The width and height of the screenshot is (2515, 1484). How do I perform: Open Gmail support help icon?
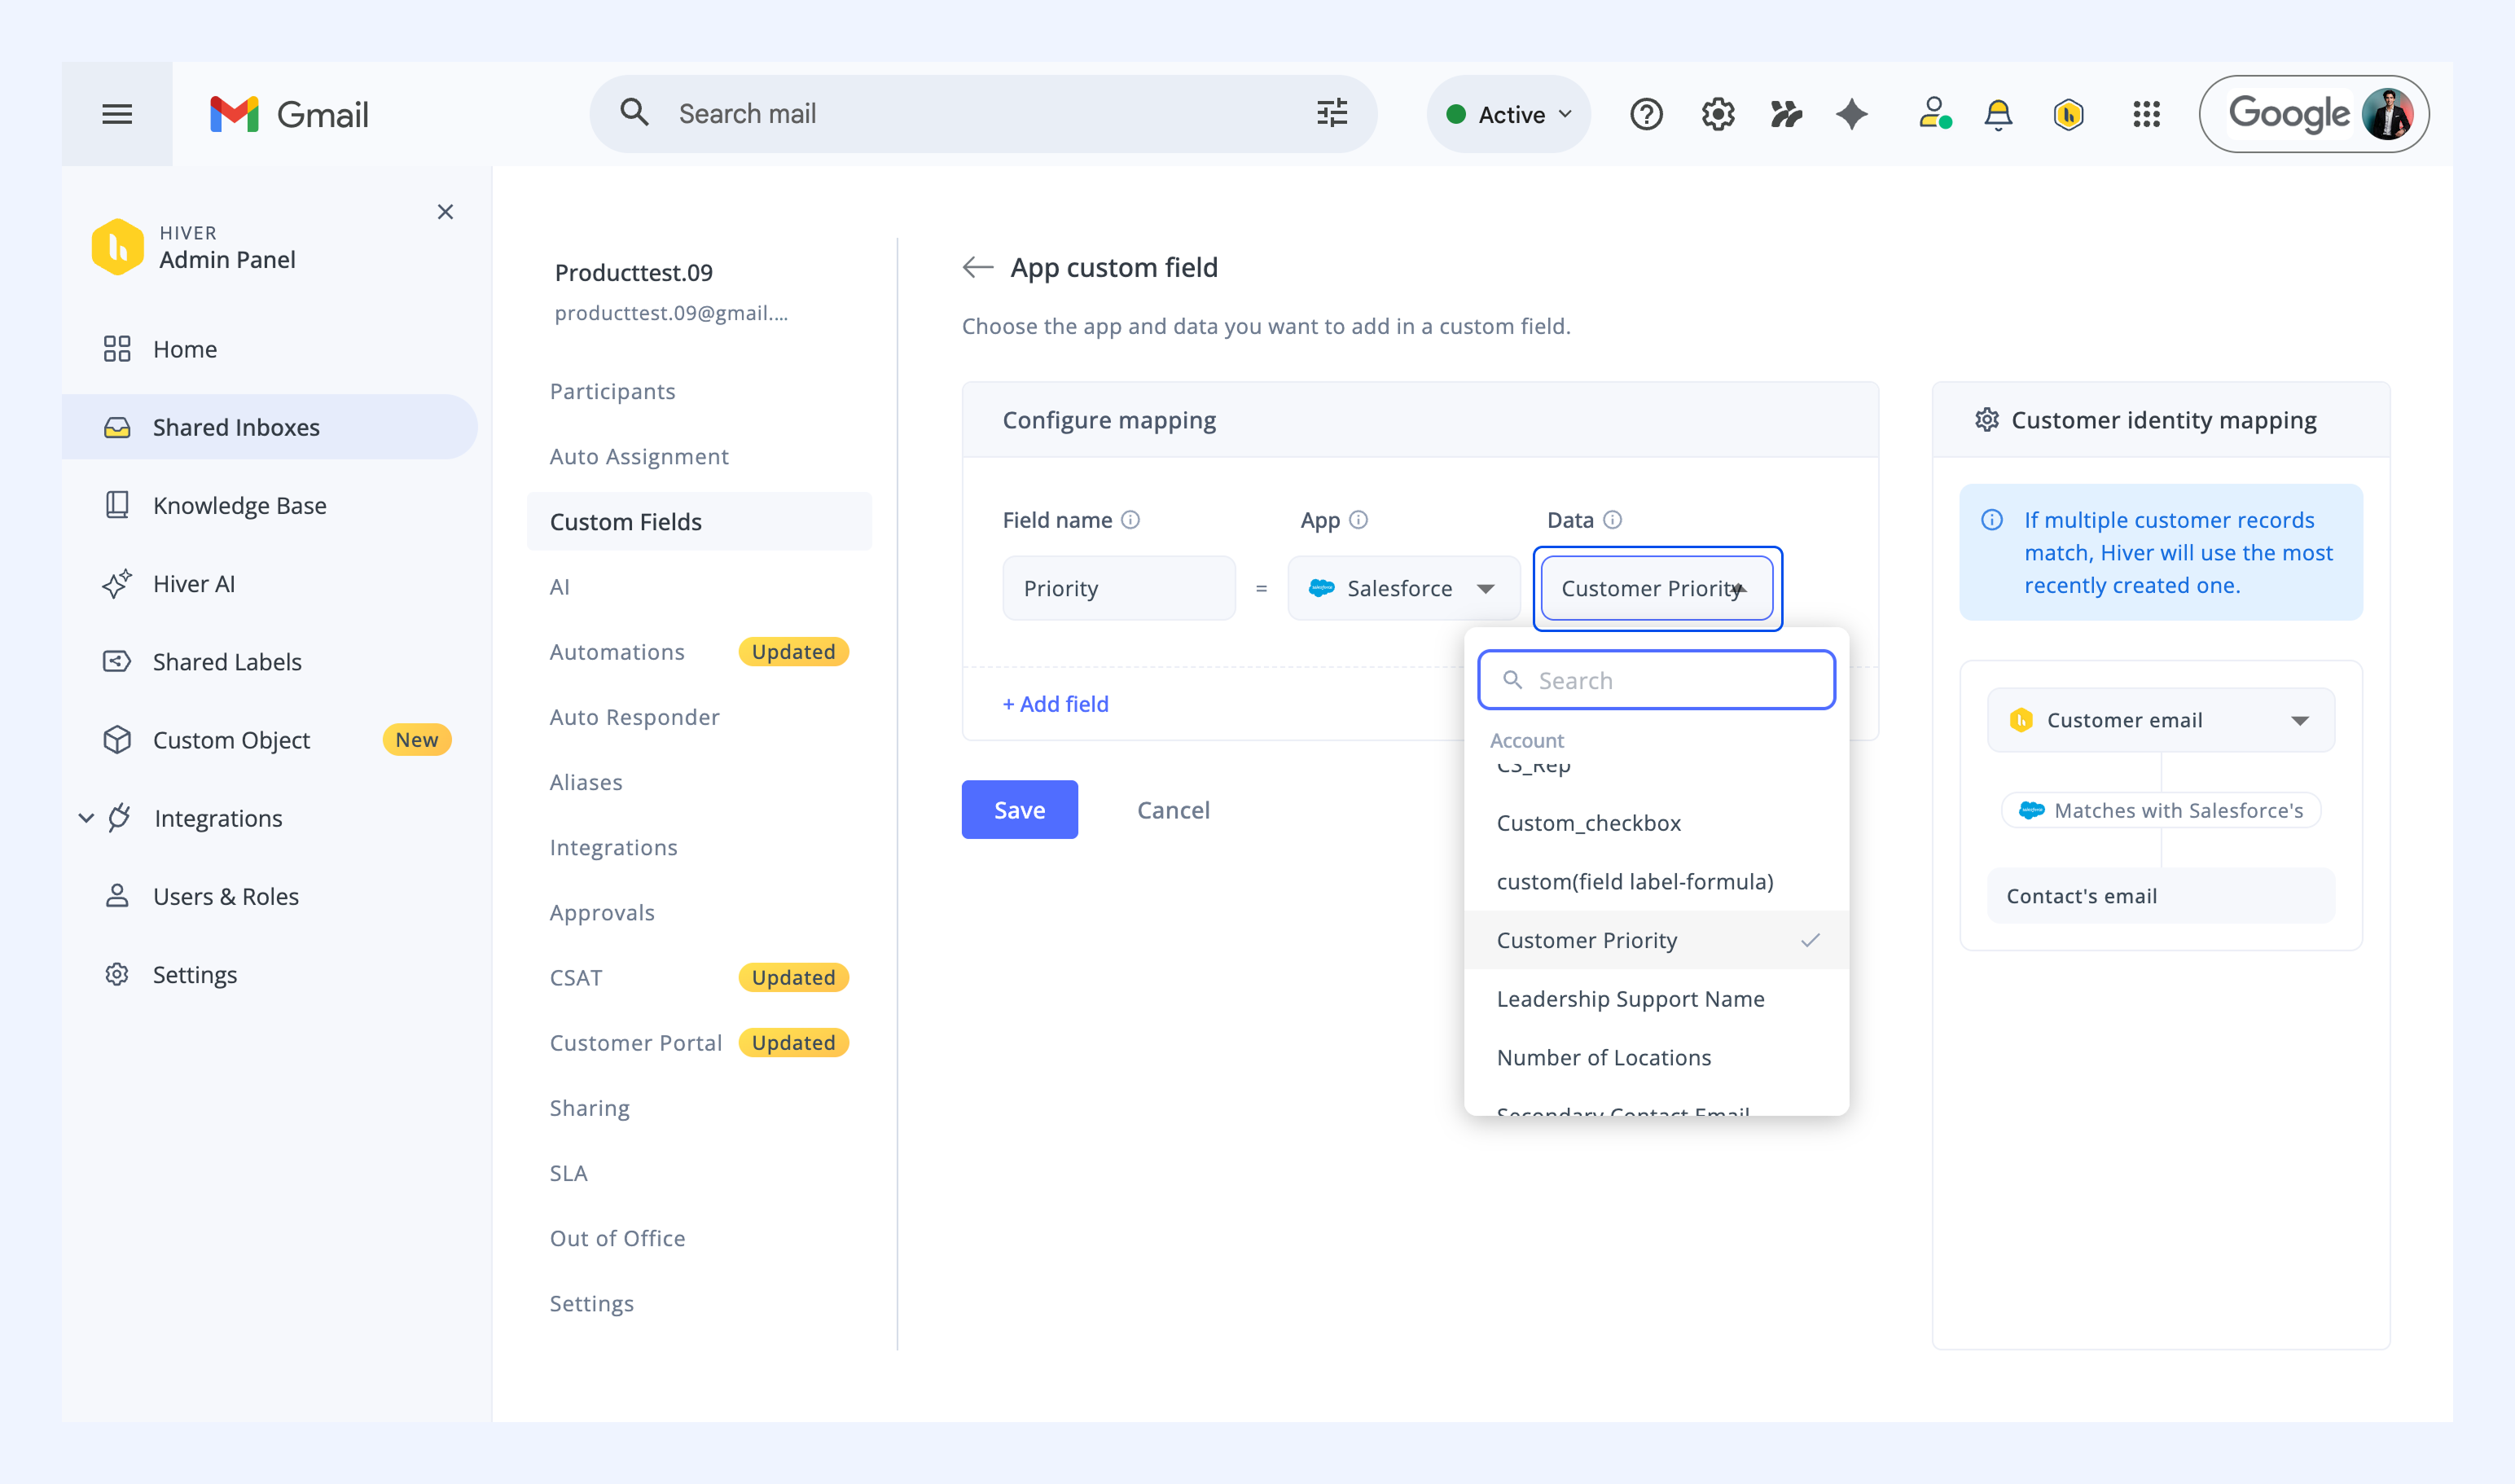1646,114
